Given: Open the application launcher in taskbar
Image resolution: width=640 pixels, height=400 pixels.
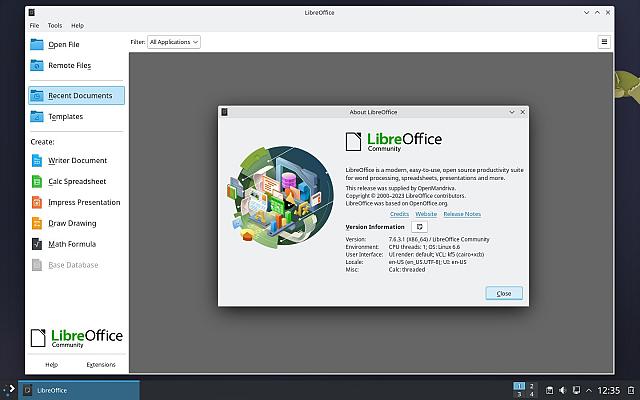Looking at the screenshot, I should (x=9, y=389).
